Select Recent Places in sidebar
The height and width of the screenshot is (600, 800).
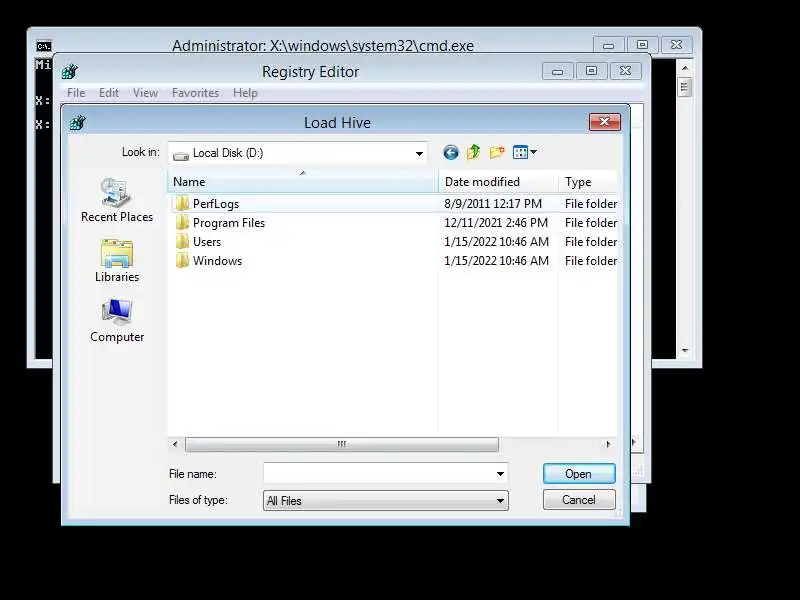[x=117, y=199]
